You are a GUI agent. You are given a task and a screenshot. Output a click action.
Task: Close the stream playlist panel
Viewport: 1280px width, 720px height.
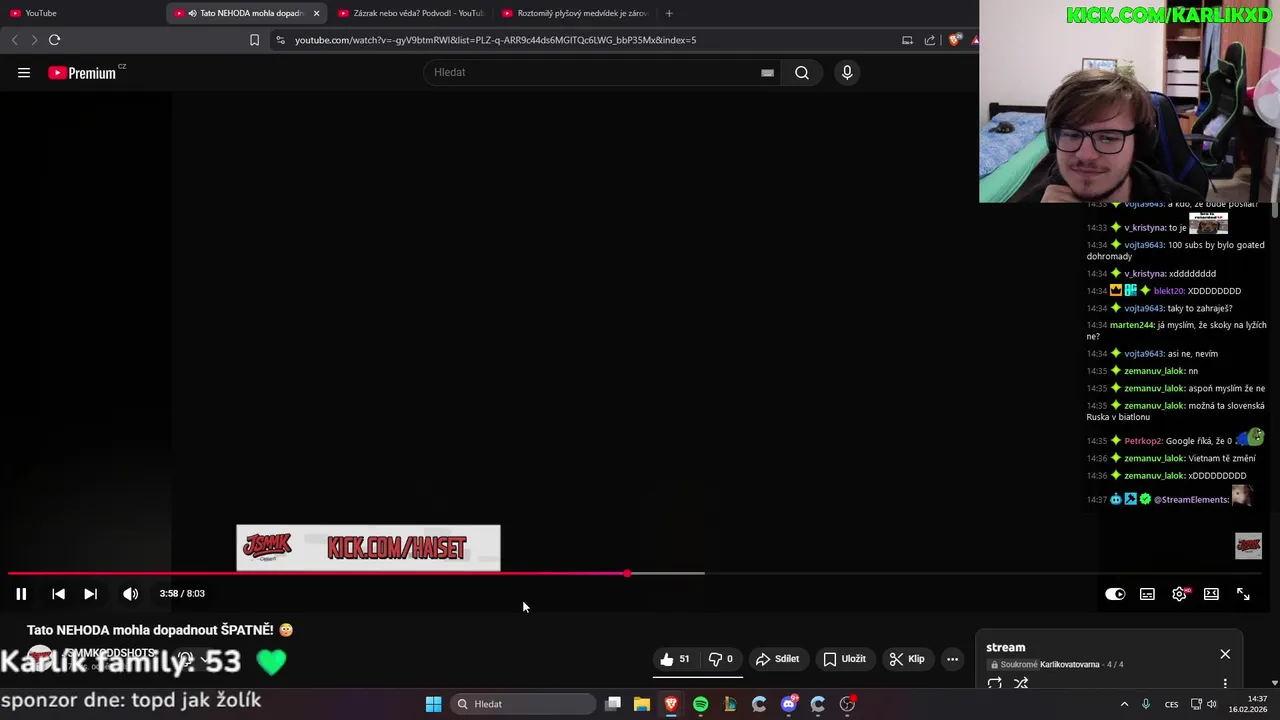[x=1225, y=654]
